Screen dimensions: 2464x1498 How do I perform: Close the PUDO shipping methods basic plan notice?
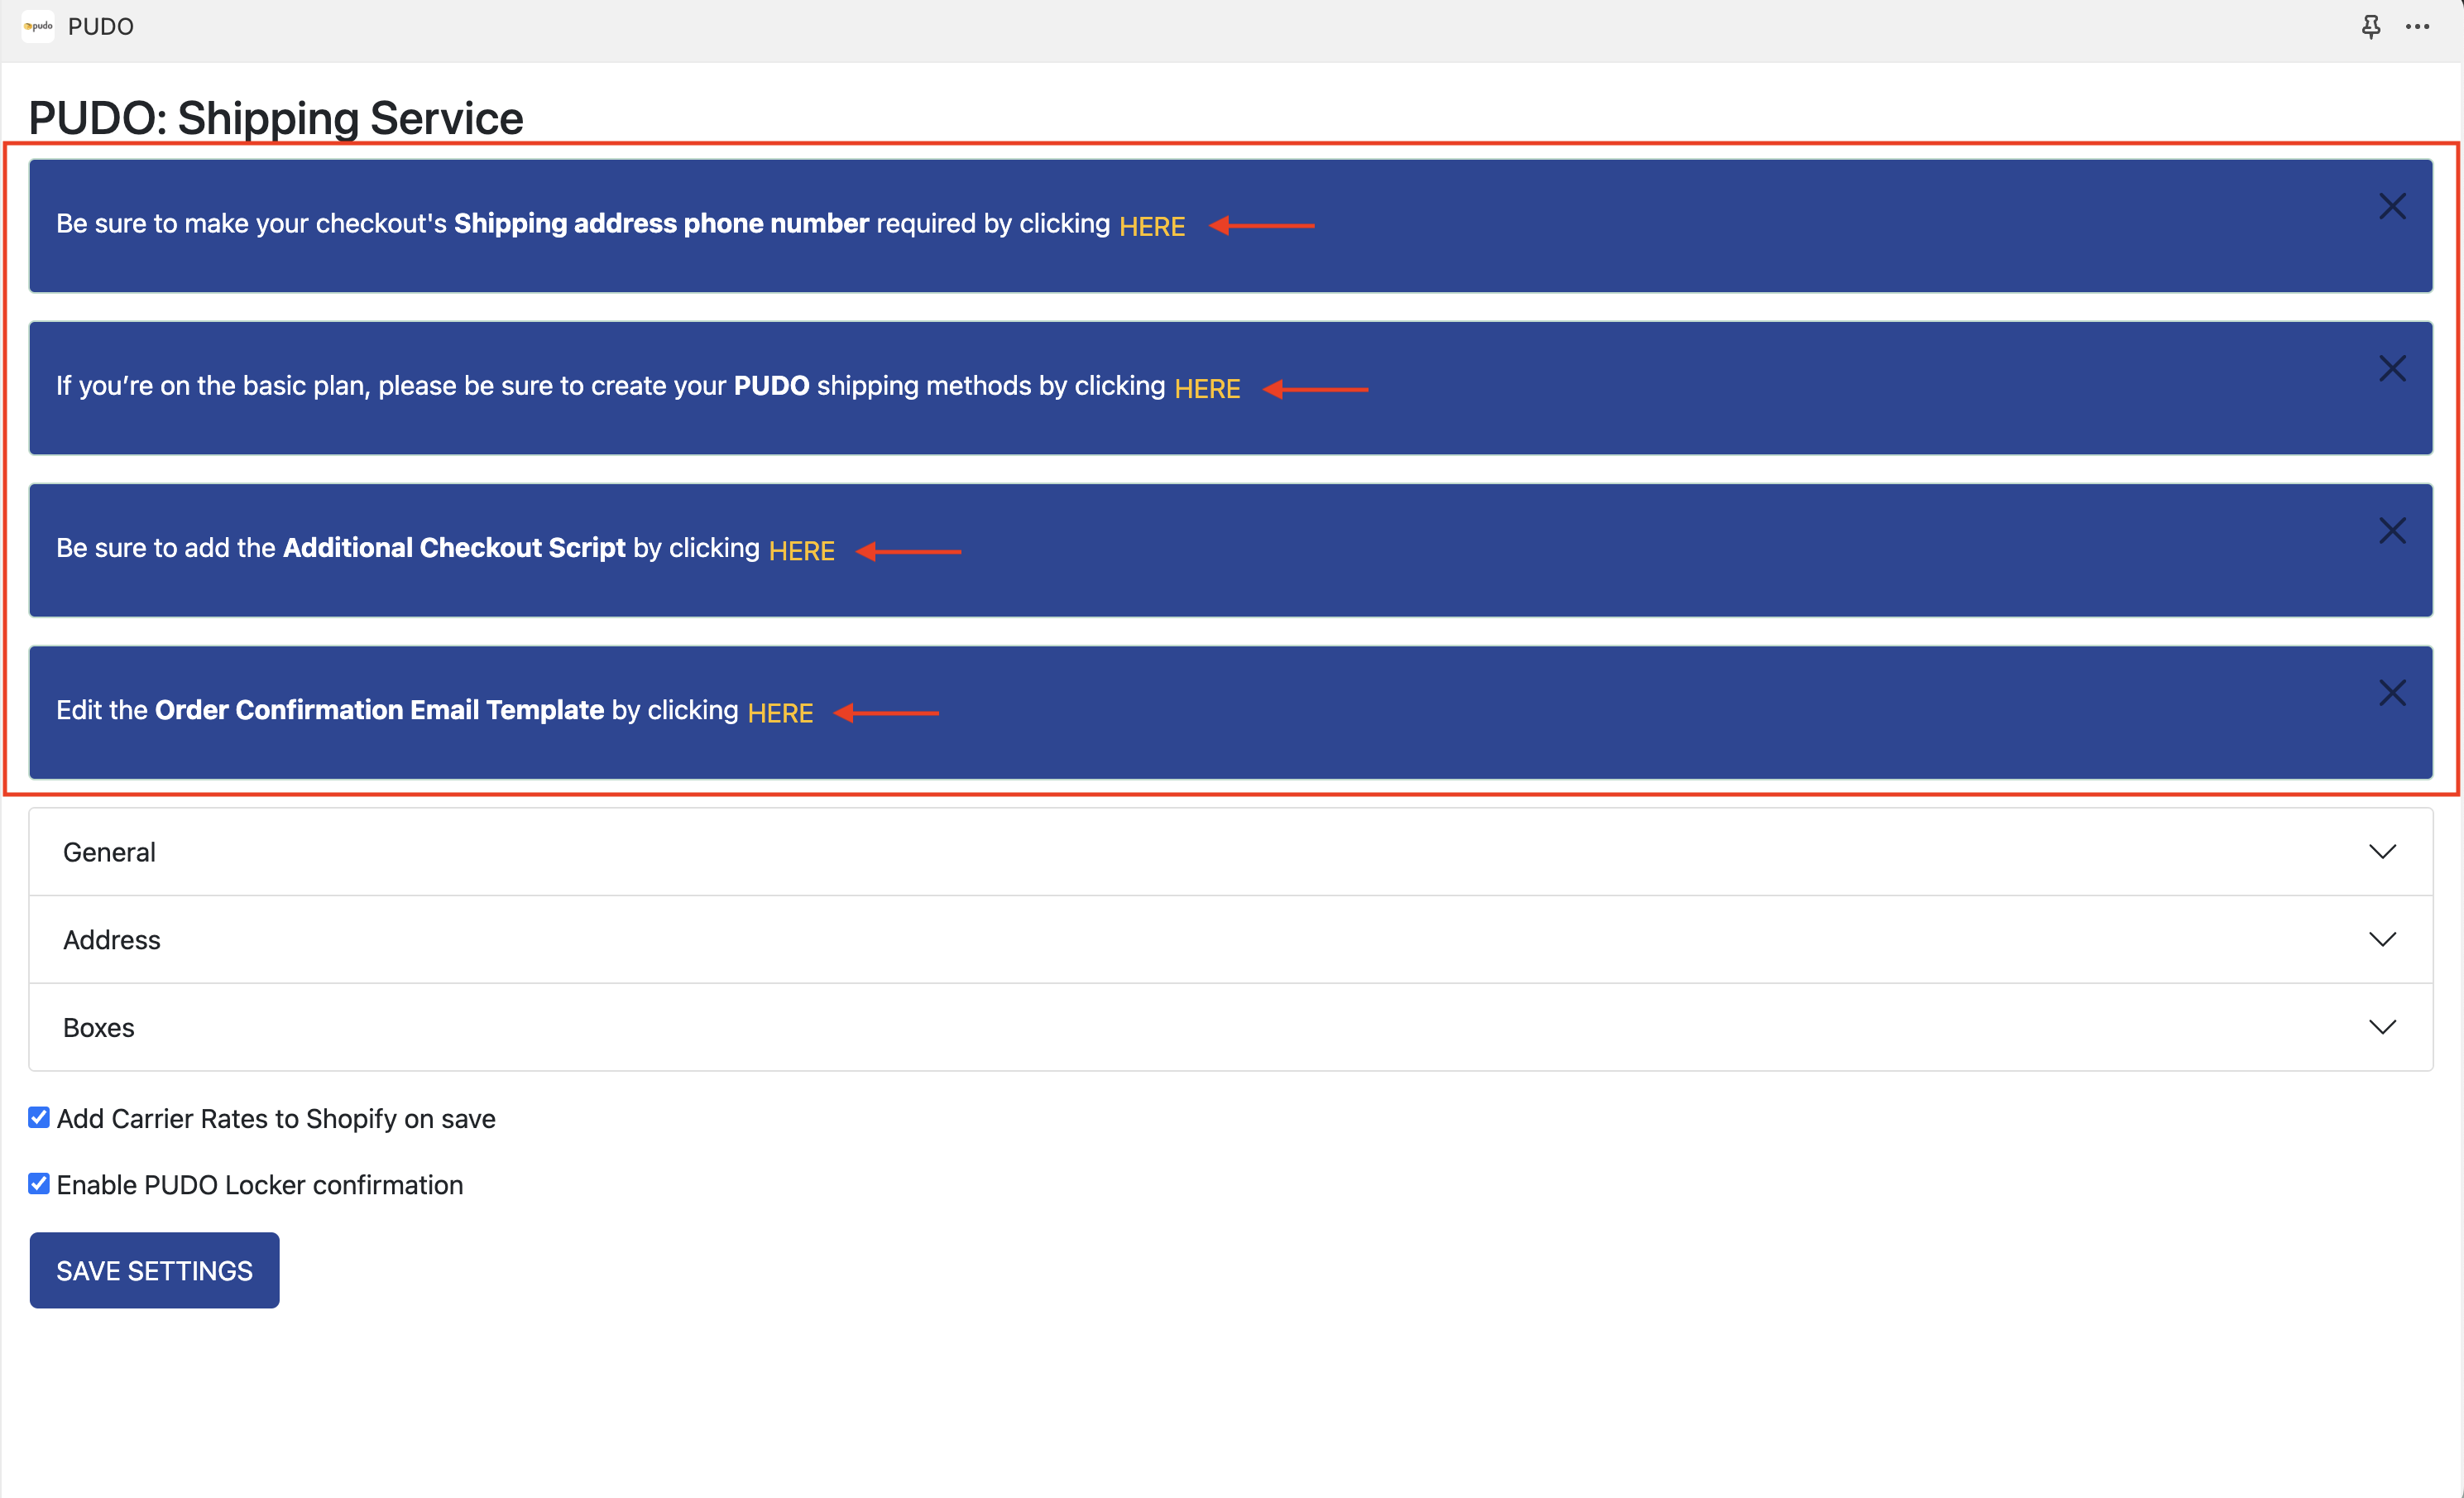point(2392,369)
